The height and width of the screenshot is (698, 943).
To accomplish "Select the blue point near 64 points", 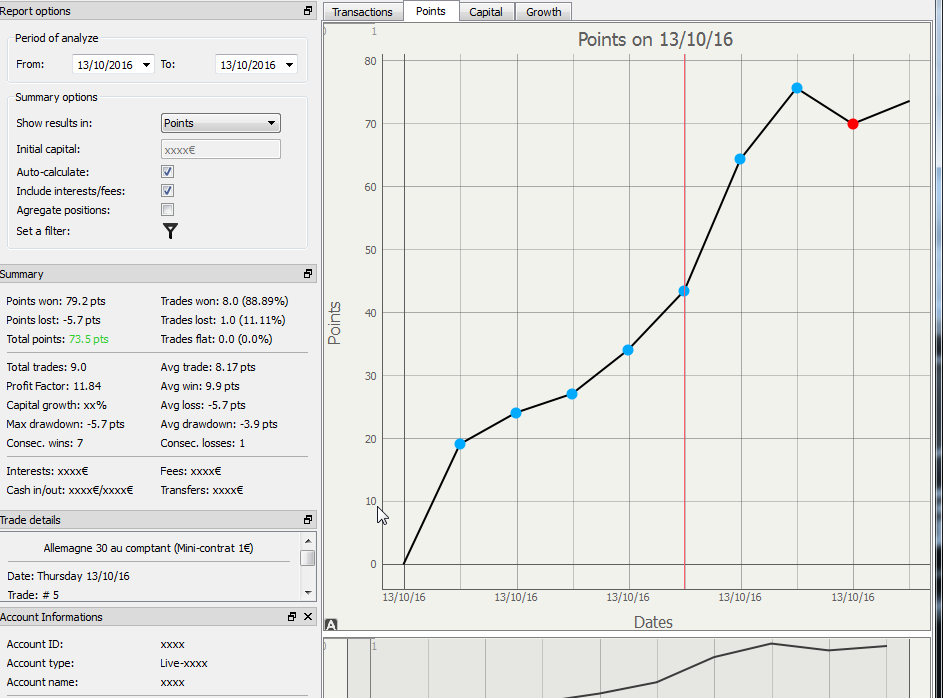I will point(740,159).
